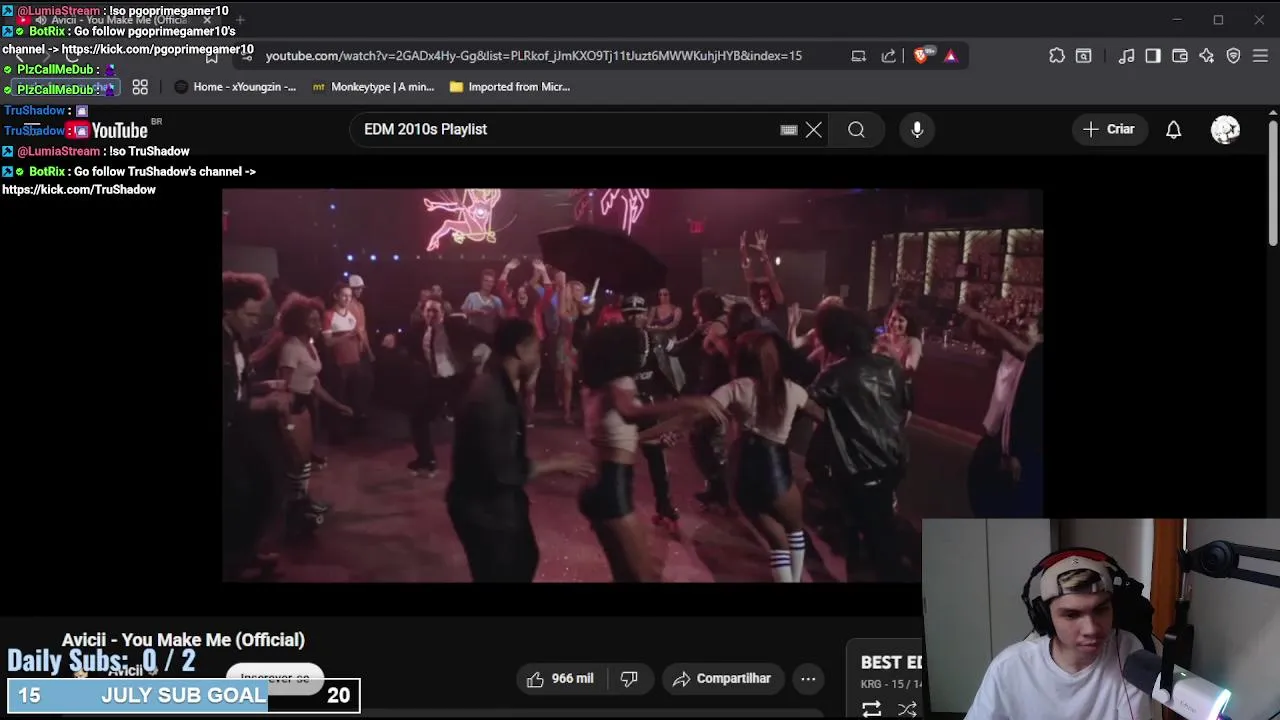Open browser extensions puzzle icon
Screen dimensions: 1280x720
click(x=1057, y=56)
